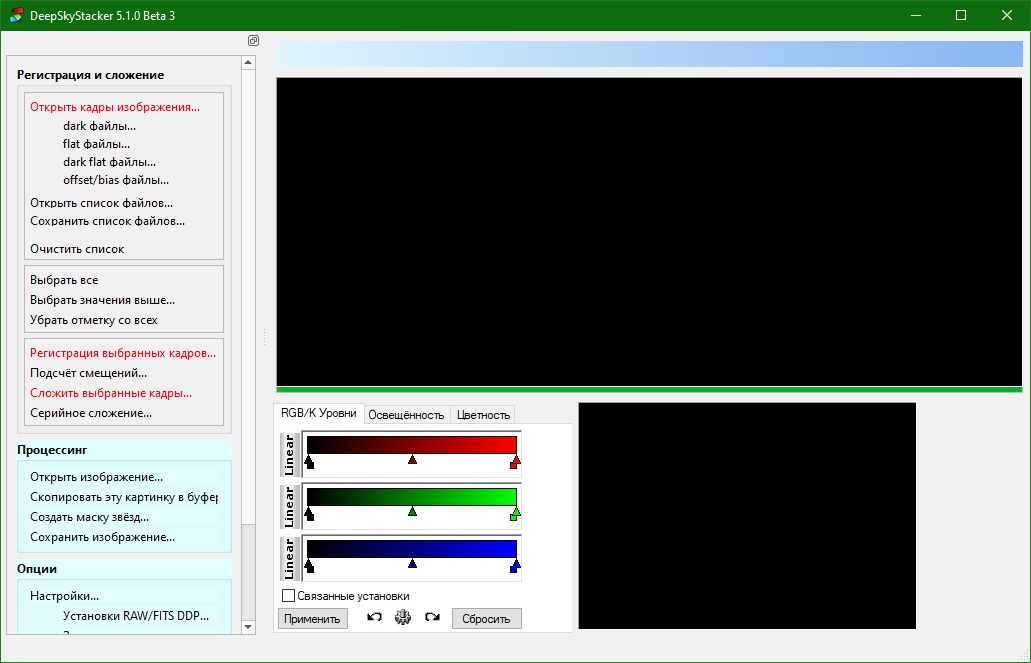
Task: Click the green channel black point marker
Action: click(310, 514)
